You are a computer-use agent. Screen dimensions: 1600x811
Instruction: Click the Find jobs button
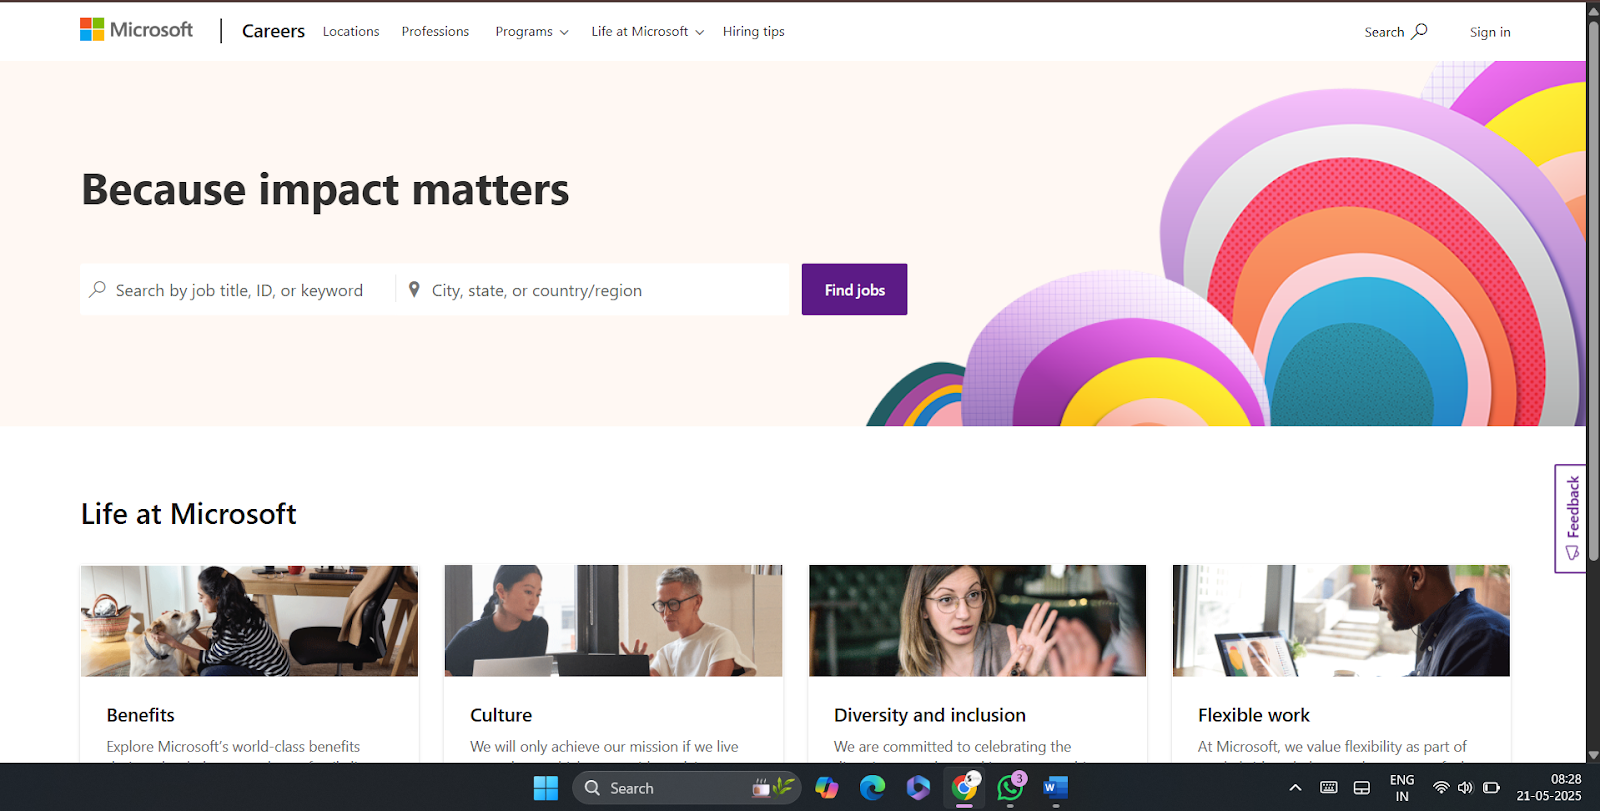coord(855,289)
